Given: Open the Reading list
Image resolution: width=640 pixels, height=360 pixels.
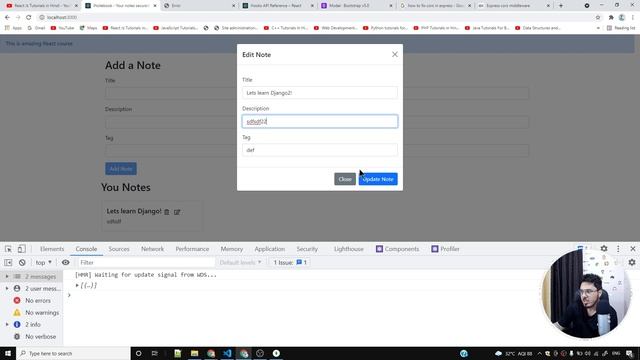Looking at the screenshot, I should tap(621, 28).
